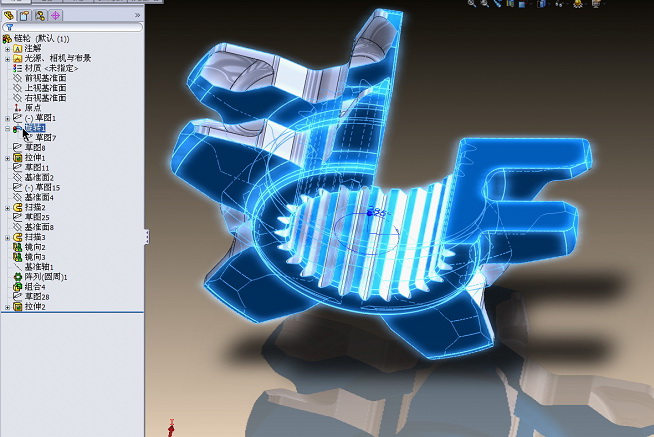654x437 pixels.
Task: Click the feature tree filter field
Action: pos(73,27)
